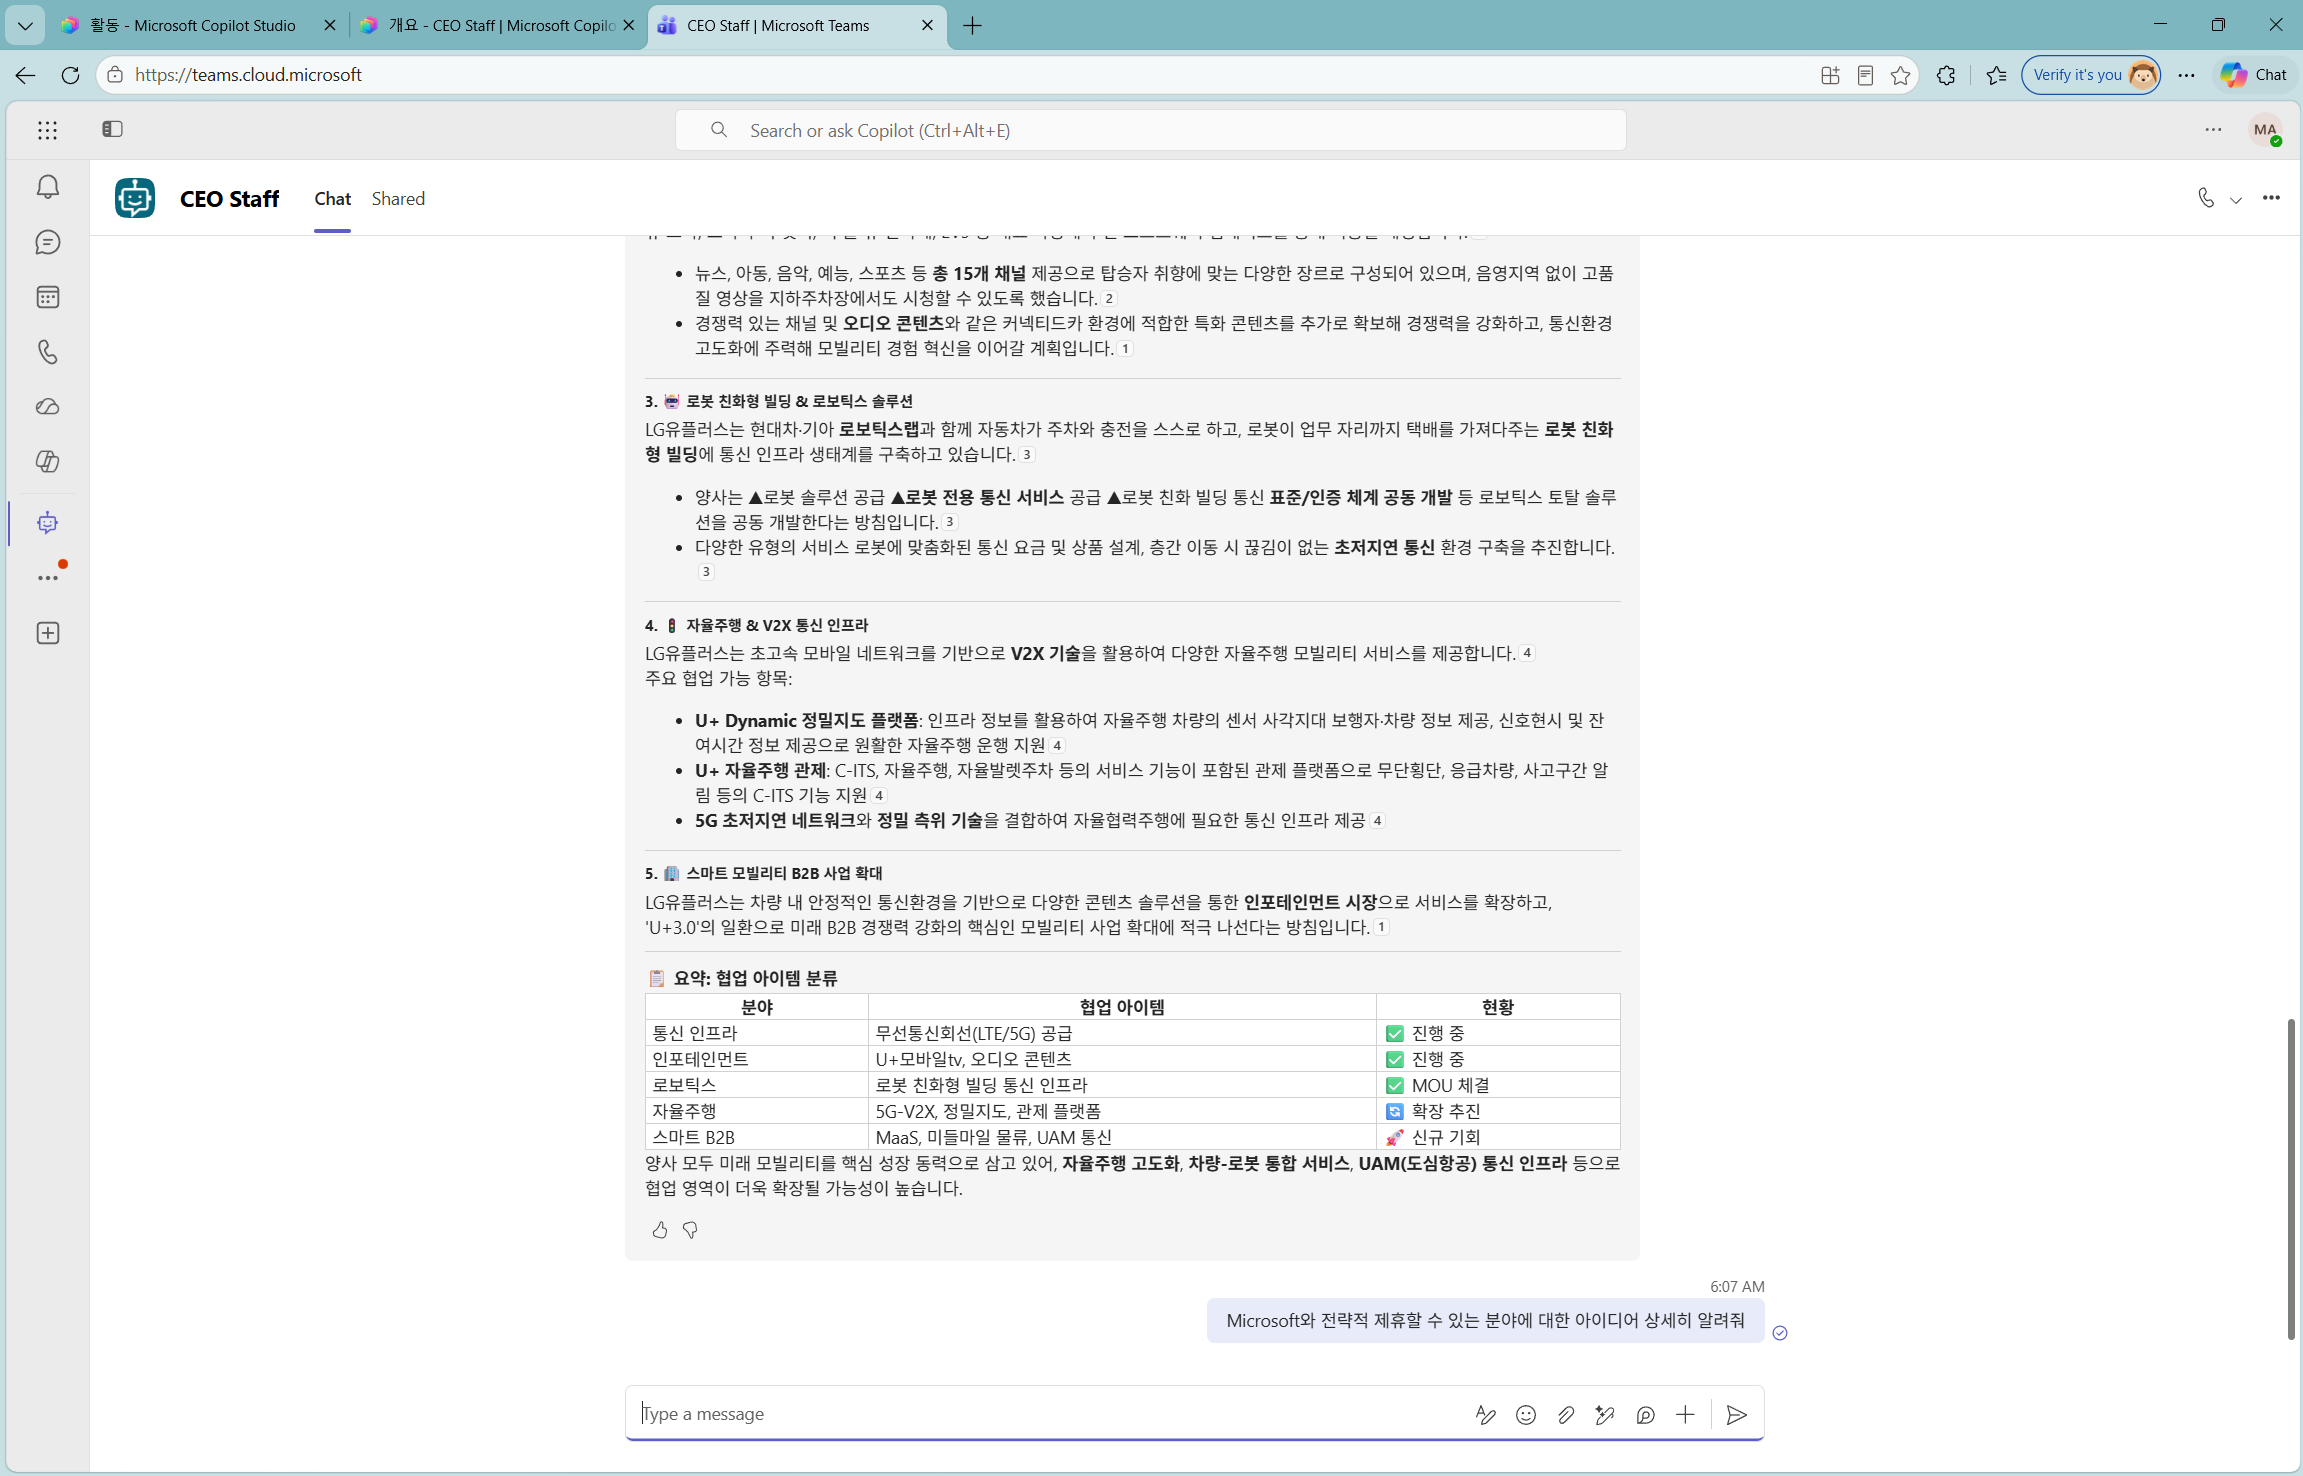Click the Type a message field
Image resolution: width=2303 pixels, height=1476 pixels.
[x=1050, y=1414]
